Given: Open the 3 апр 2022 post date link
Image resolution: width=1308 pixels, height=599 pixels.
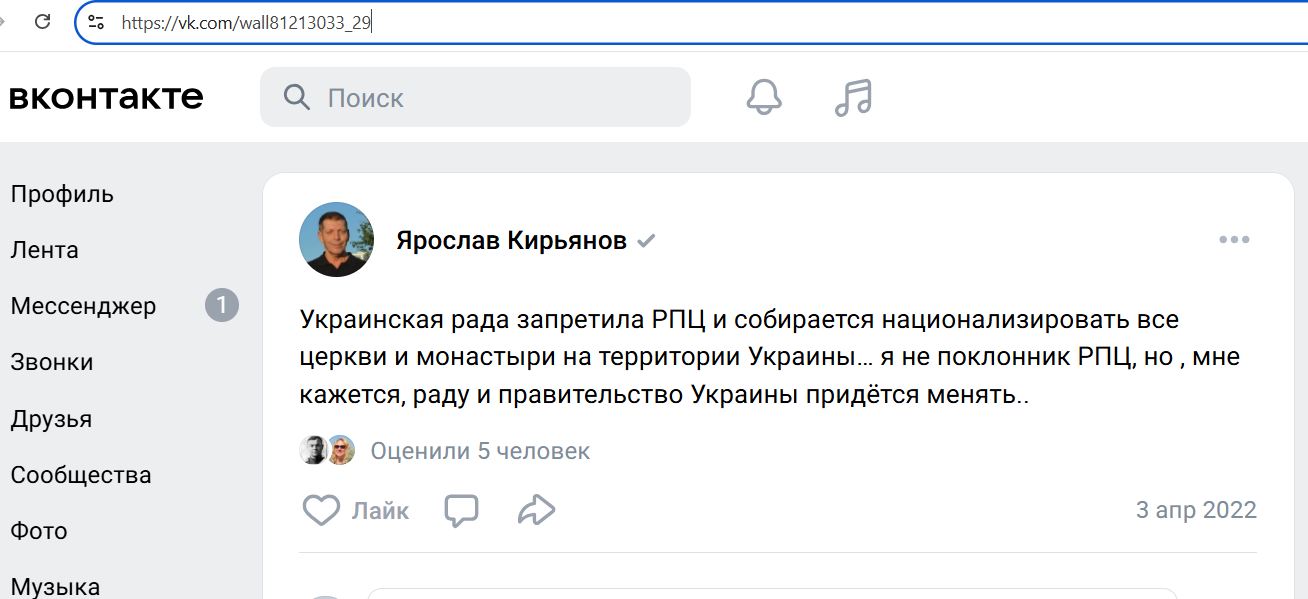Looking at the screenshot, I should pos(1196,510).
